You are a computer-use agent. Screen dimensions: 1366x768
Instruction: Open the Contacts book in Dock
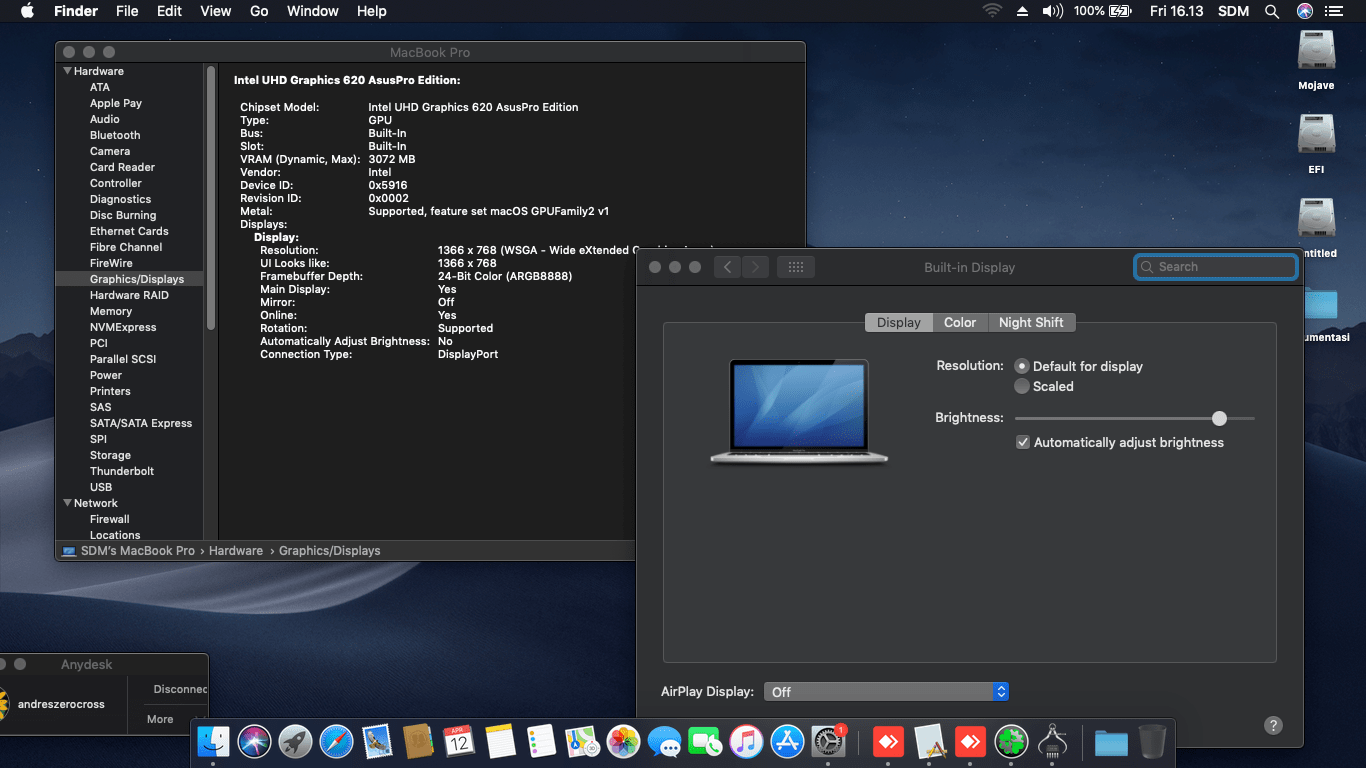click(x=418, y=741)
